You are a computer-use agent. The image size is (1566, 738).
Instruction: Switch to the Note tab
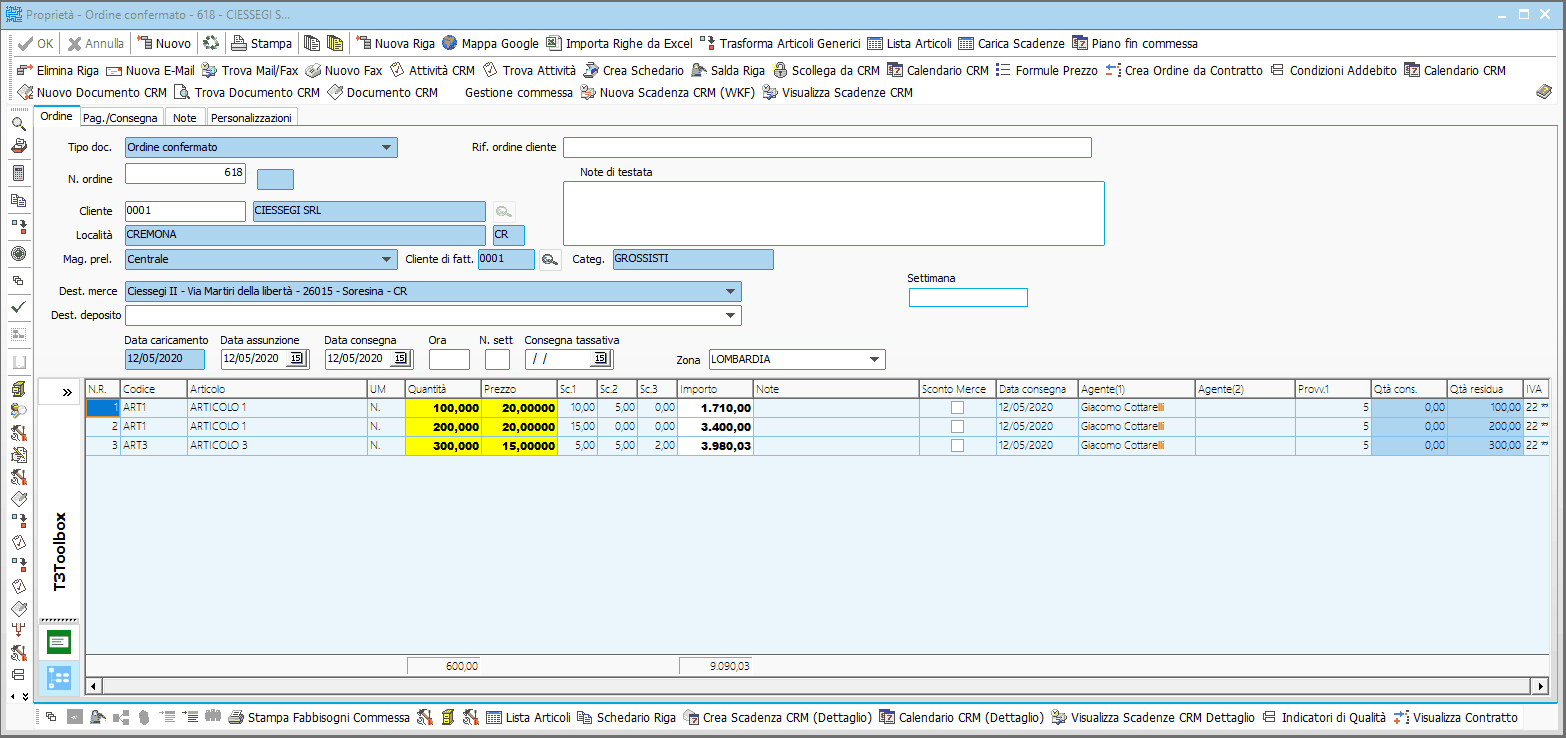click(x=184, y=118)
